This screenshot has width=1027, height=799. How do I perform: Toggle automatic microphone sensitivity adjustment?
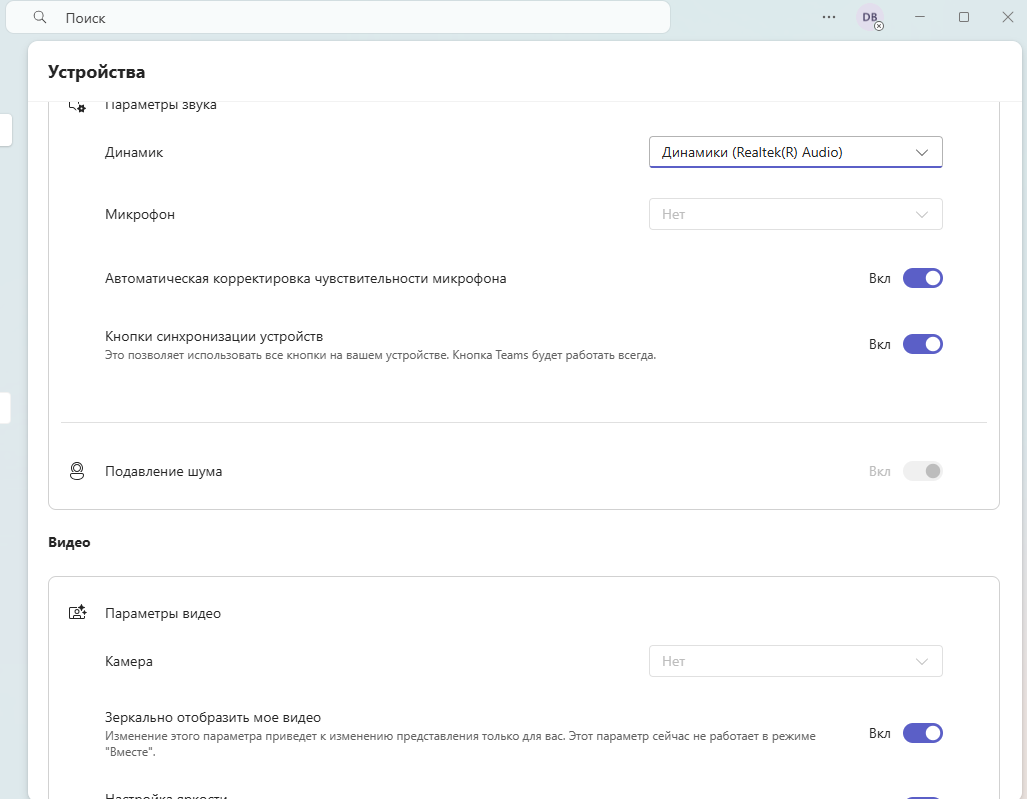pyautogui.click(x=922, y=278)
